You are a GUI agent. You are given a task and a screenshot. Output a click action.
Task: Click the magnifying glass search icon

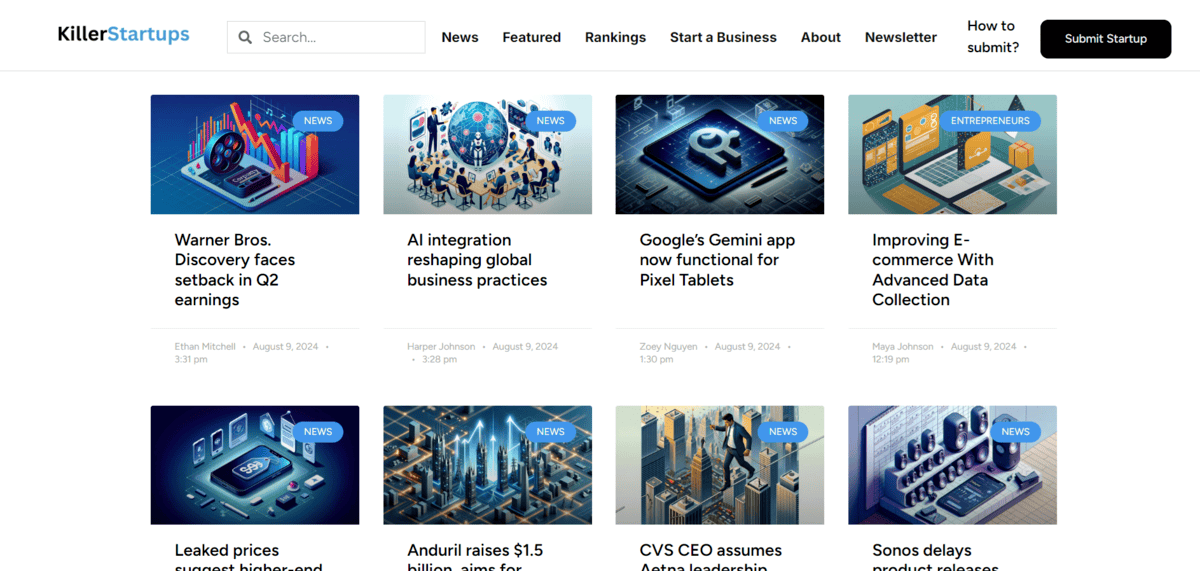(245, 38)
